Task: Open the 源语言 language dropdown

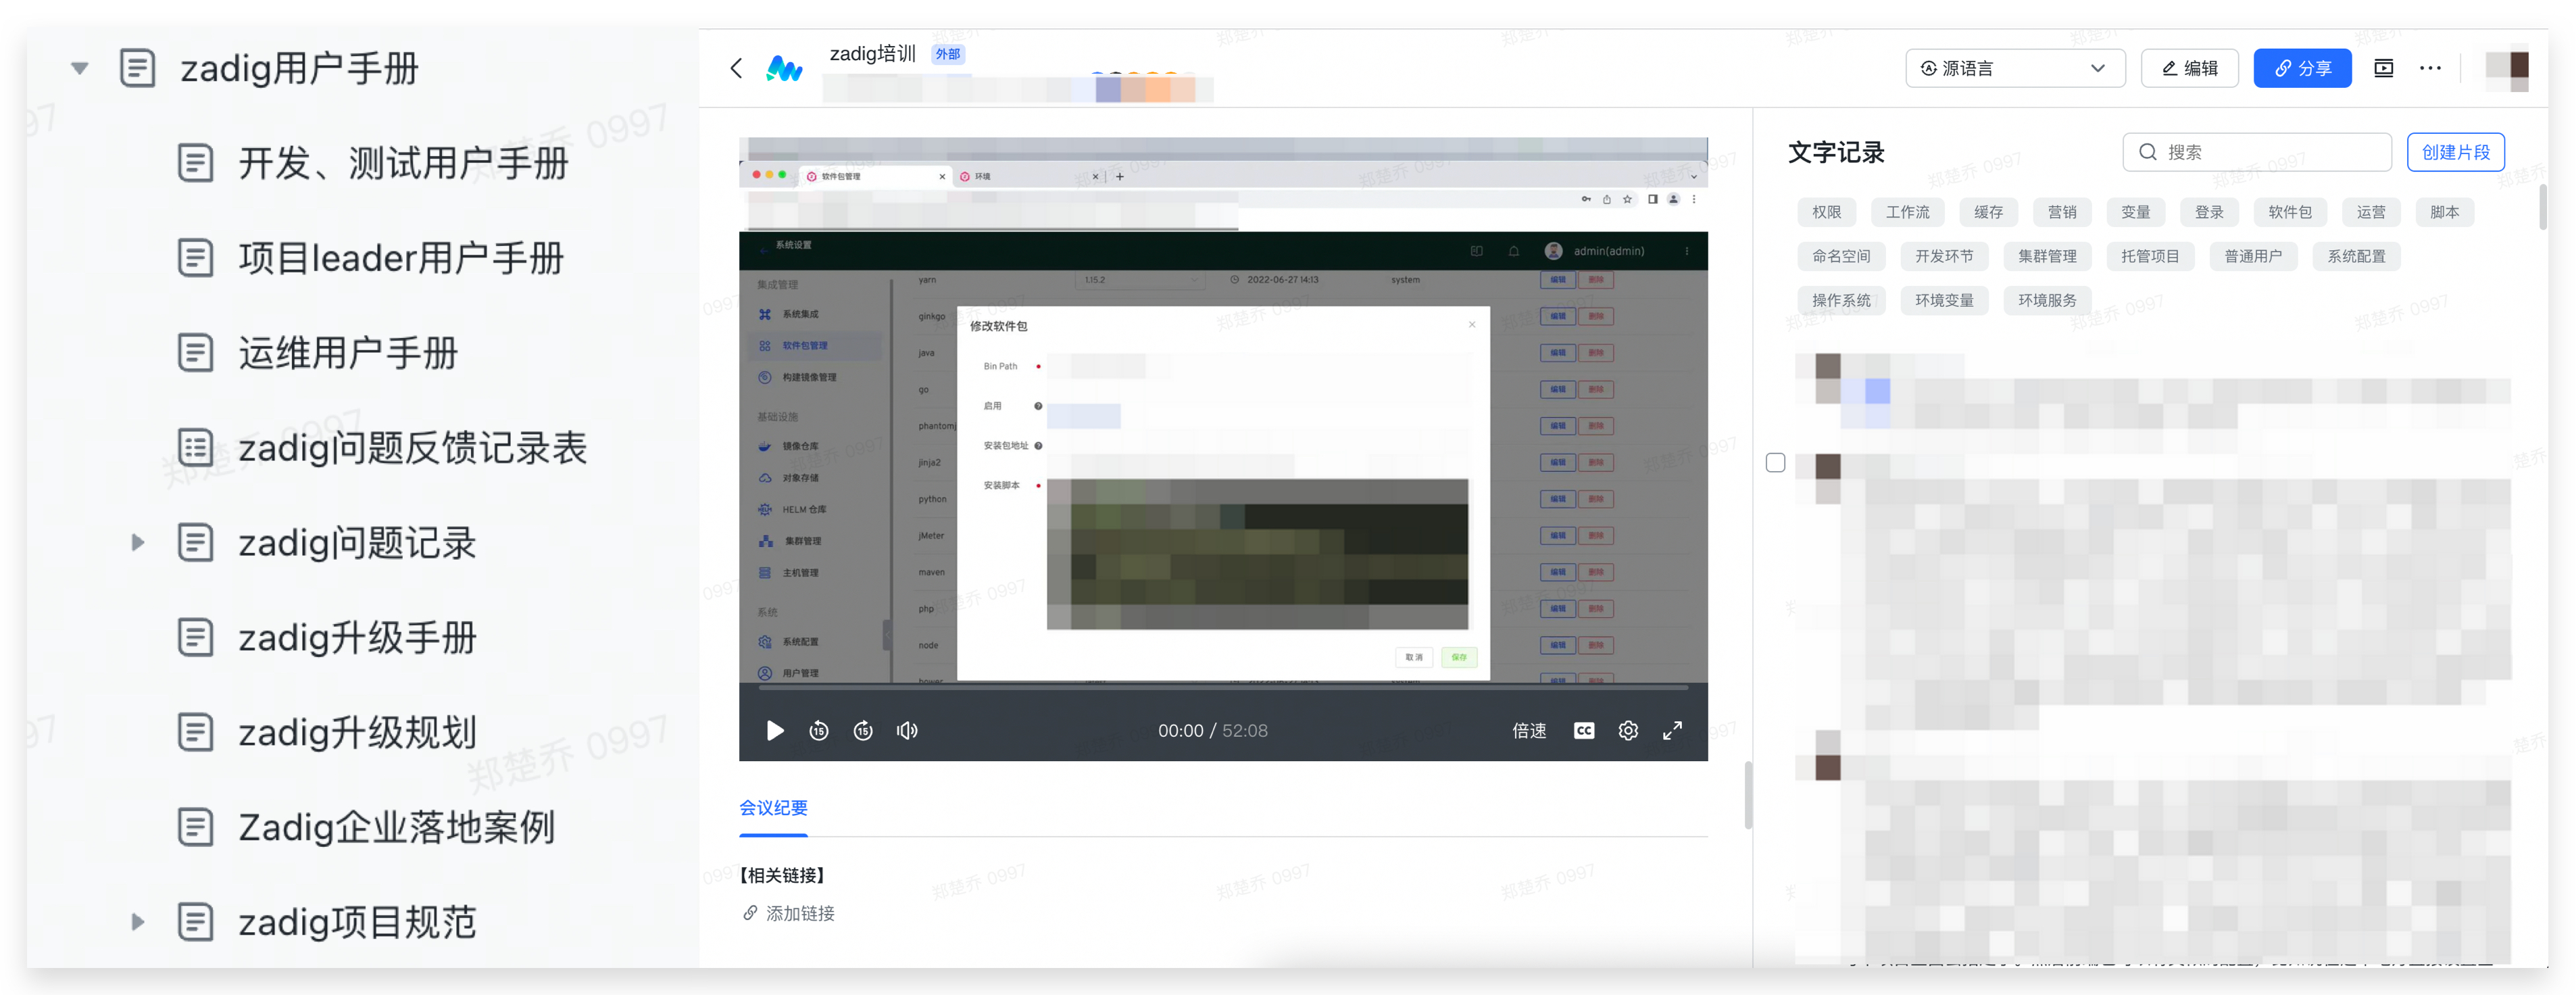Action: click(2014, 68)
